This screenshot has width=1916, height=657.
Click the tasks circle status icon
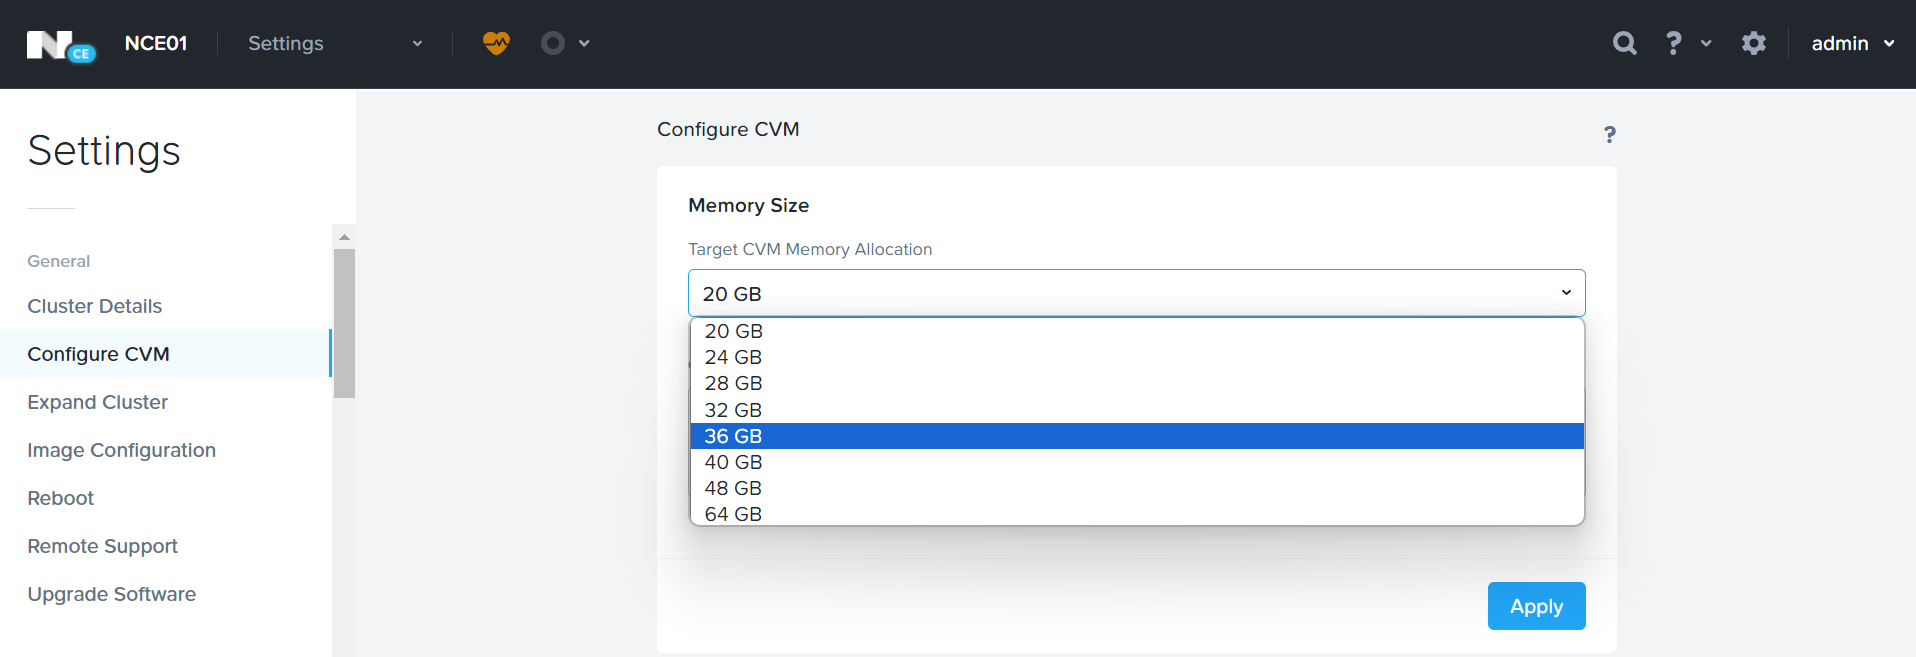pos(553,43)
